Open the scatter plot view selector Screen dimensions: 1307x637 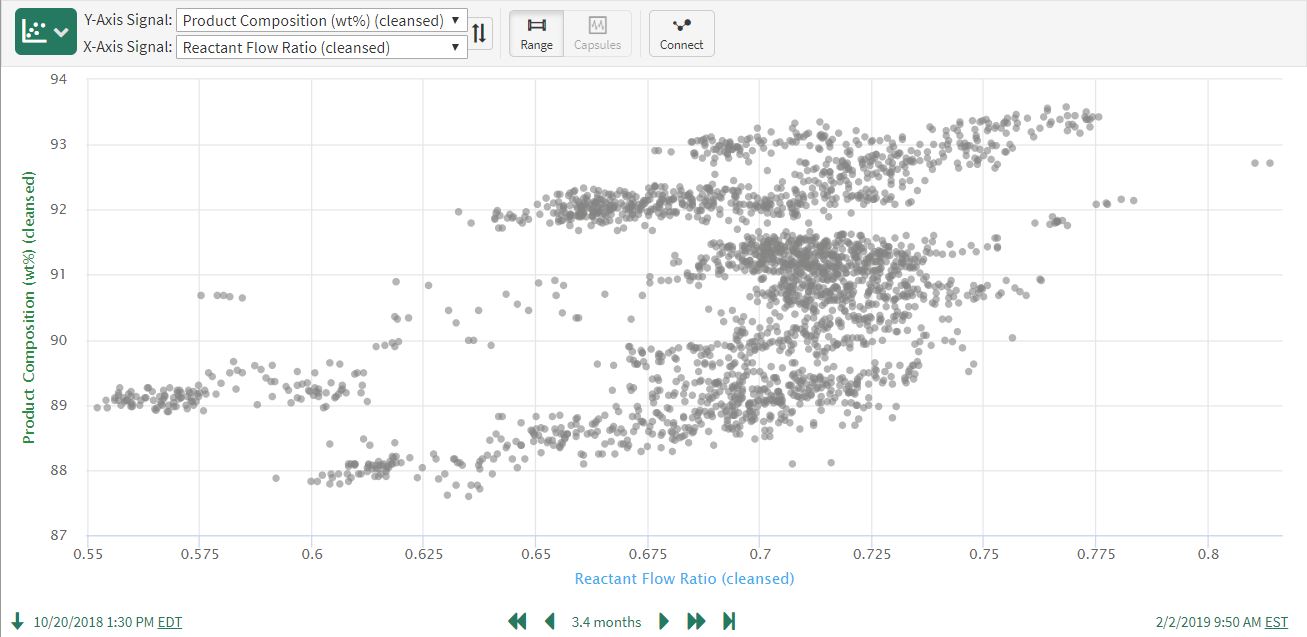point(46,32)
